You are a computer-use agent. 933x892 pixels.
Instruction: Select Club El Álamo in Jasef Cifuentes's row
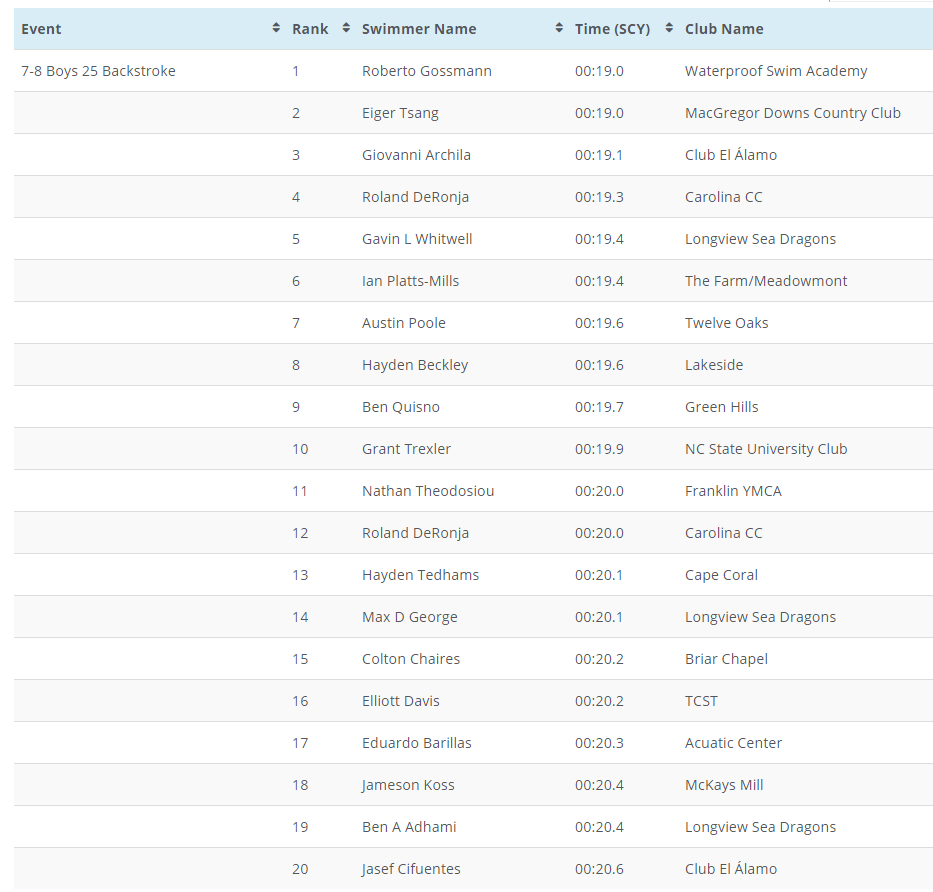pos(731,869)
